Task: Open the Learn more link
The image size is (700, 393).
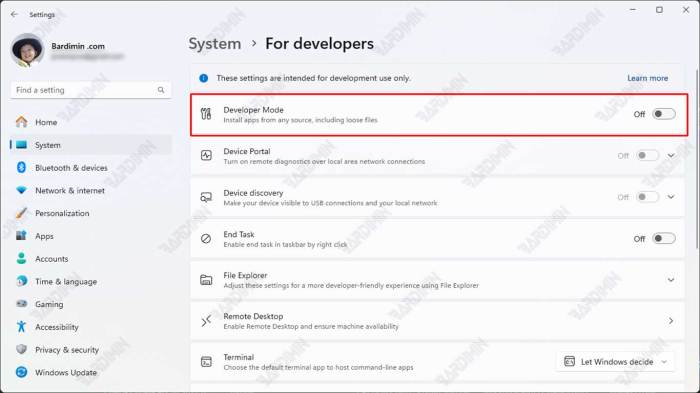Action: (647, 78)
